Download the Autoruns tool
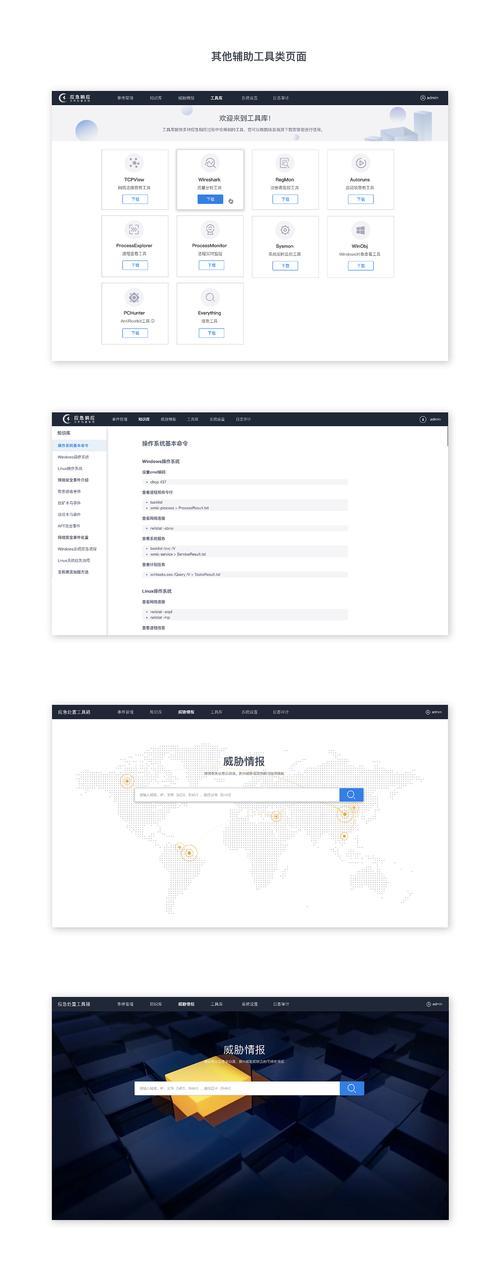 coord(360,199)
